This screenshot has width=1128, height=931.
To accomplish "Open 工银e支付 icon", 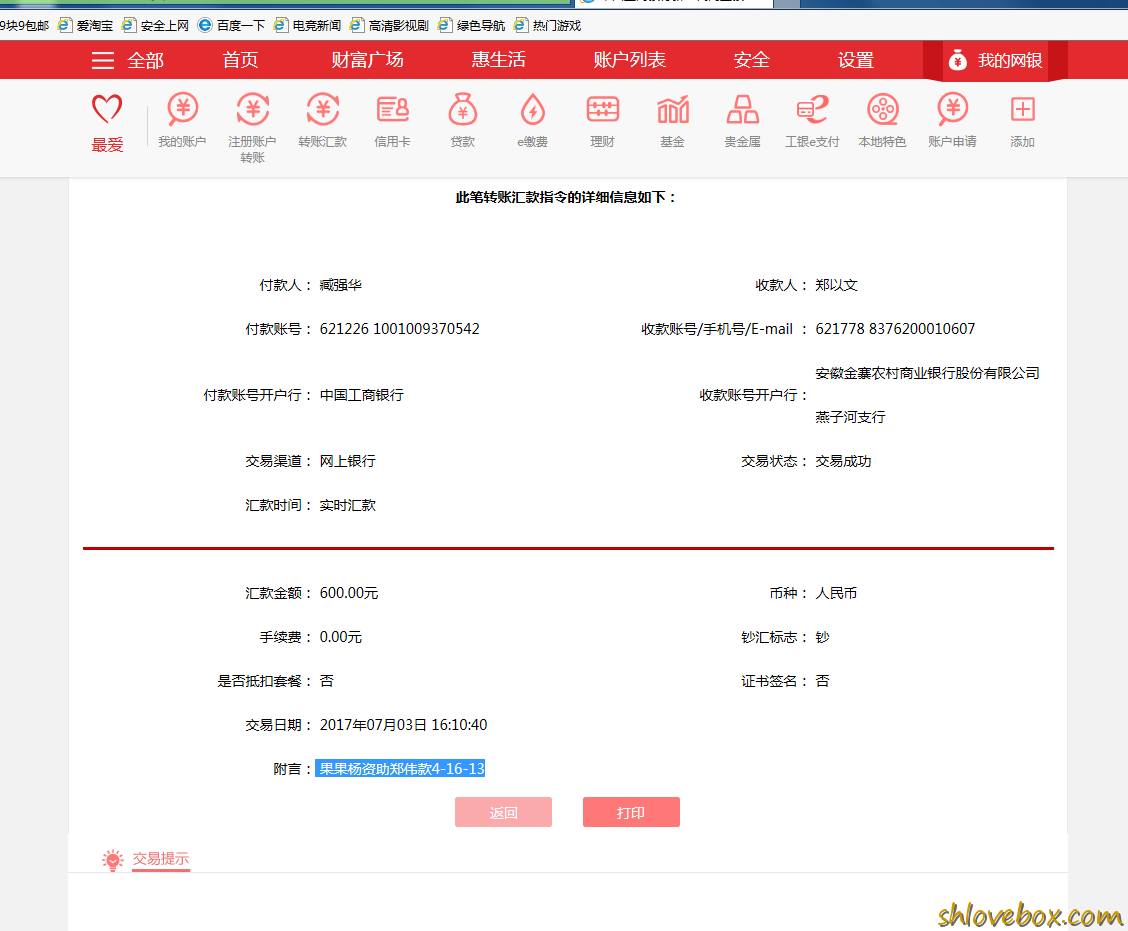I will tap(812, 109).
